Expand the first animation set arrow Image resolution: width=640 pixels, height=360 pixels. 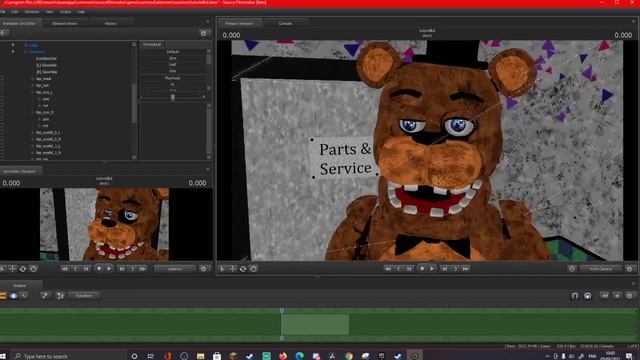click(13, 45)
